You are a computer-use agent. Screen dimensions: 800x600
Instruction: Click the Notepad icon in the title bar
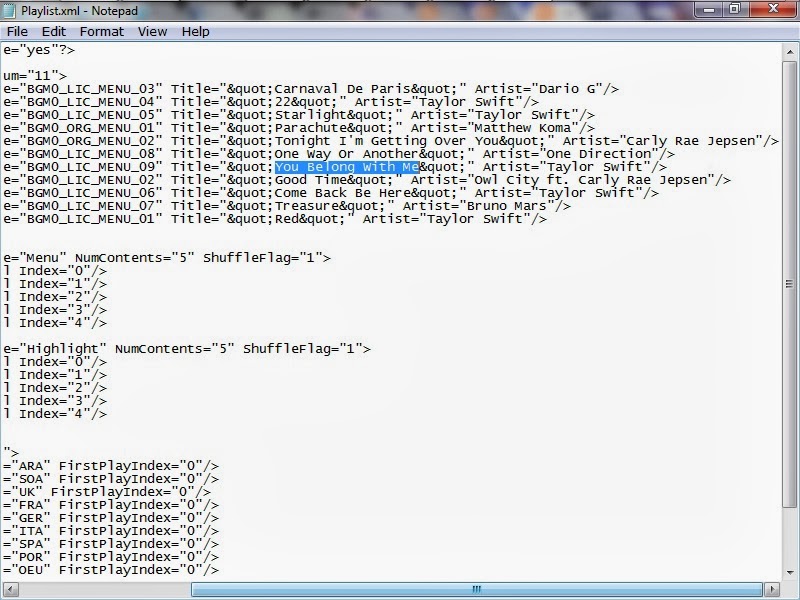10,12
